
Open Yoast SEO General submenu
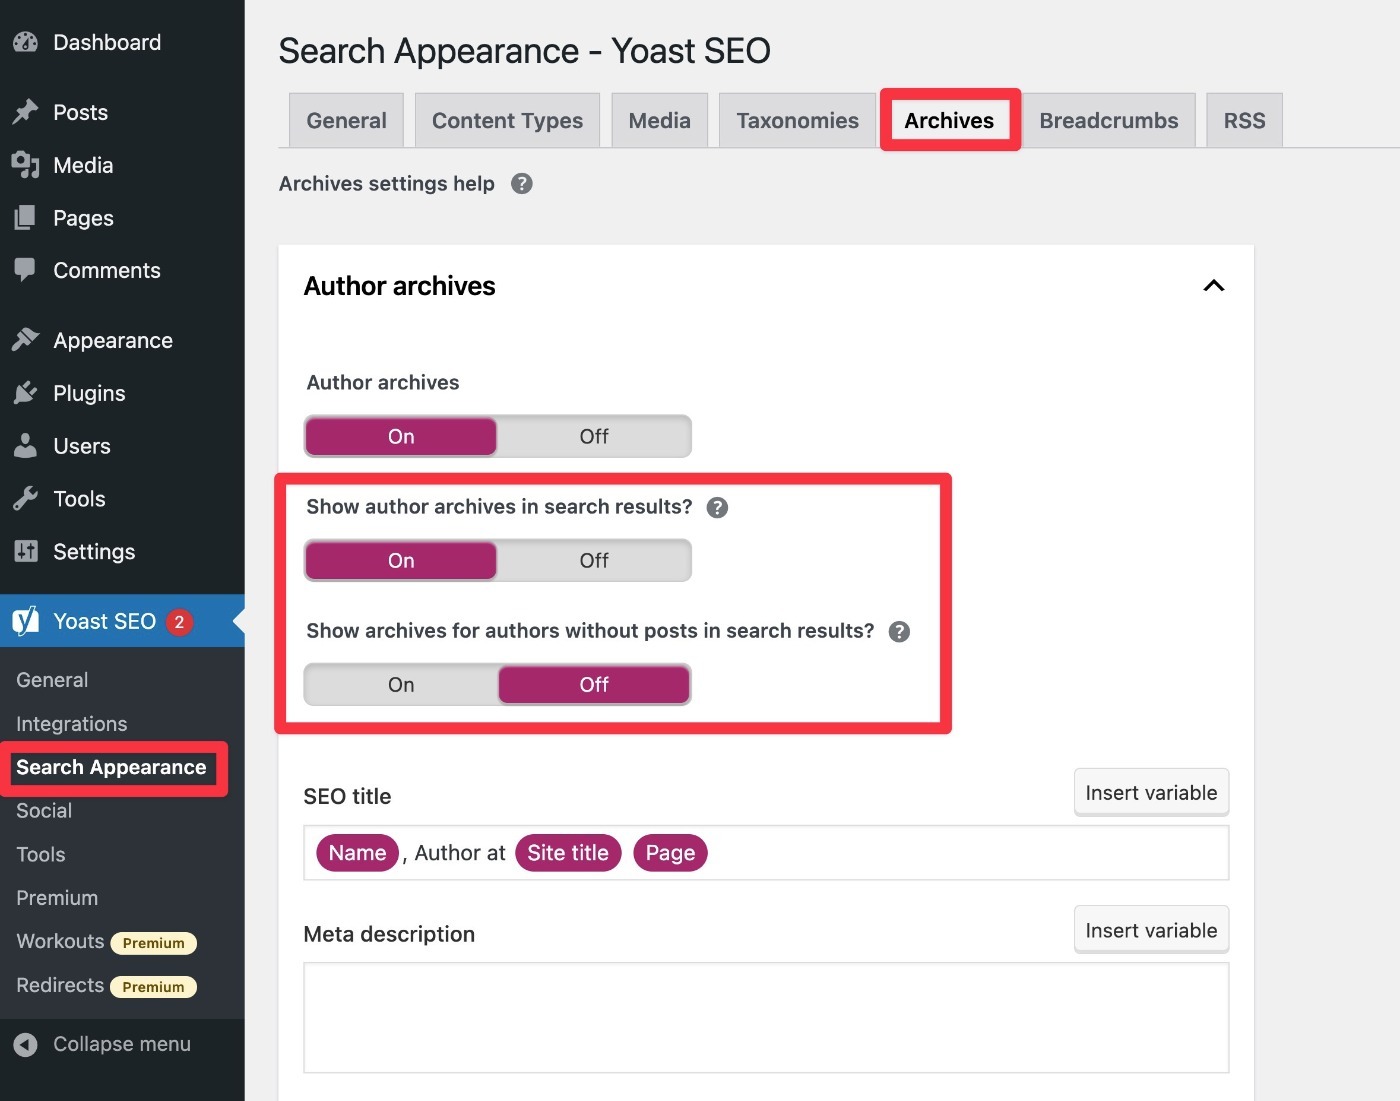tap(52, 680)
